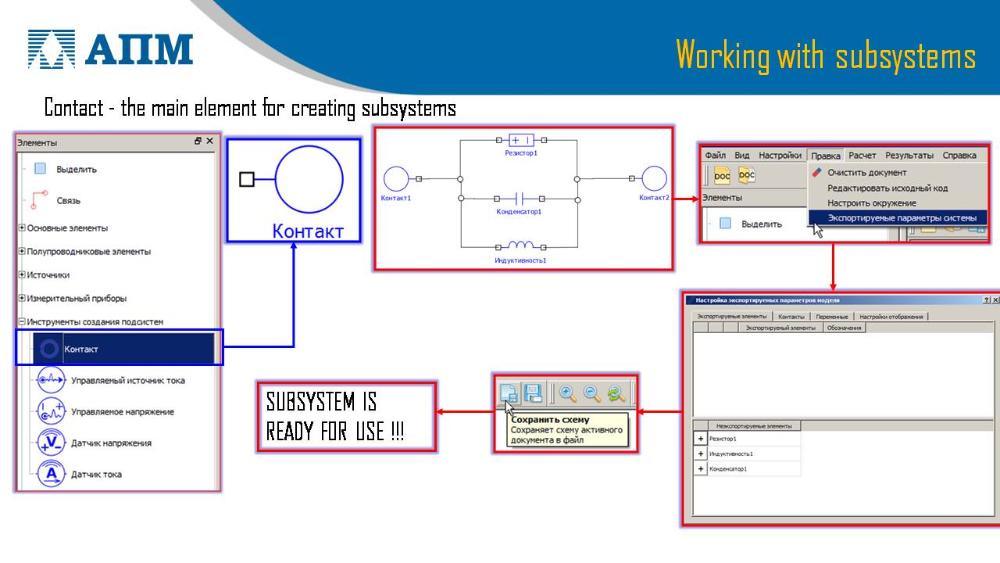Click the zoom in magnifier icon

pos(568,394)
